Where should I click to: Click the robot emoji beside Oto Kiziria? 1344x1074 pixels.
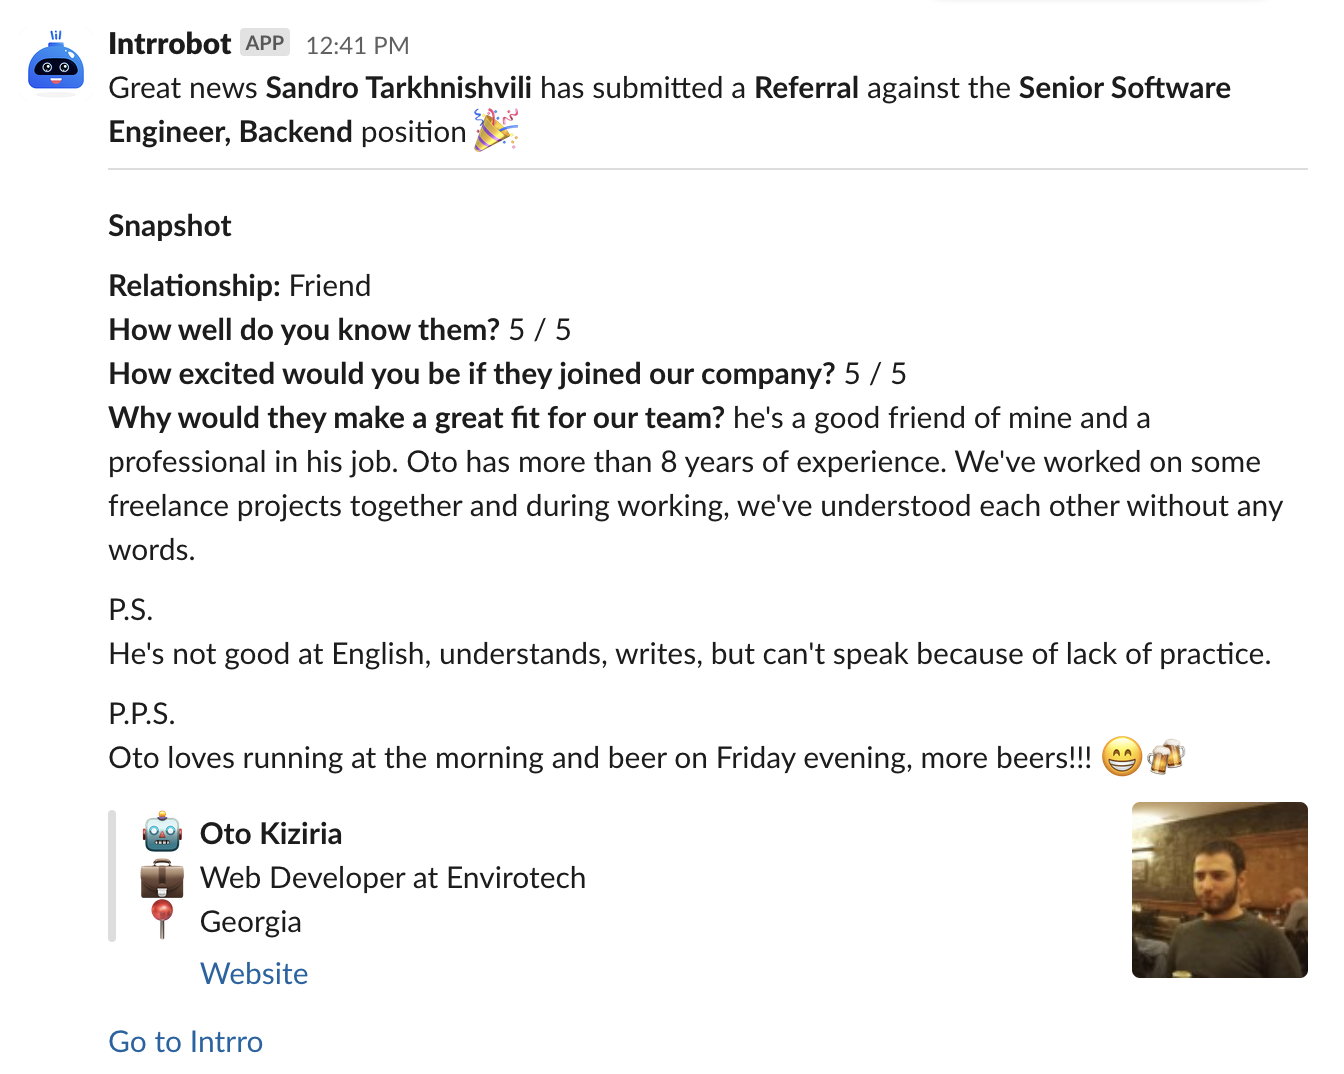162,833
